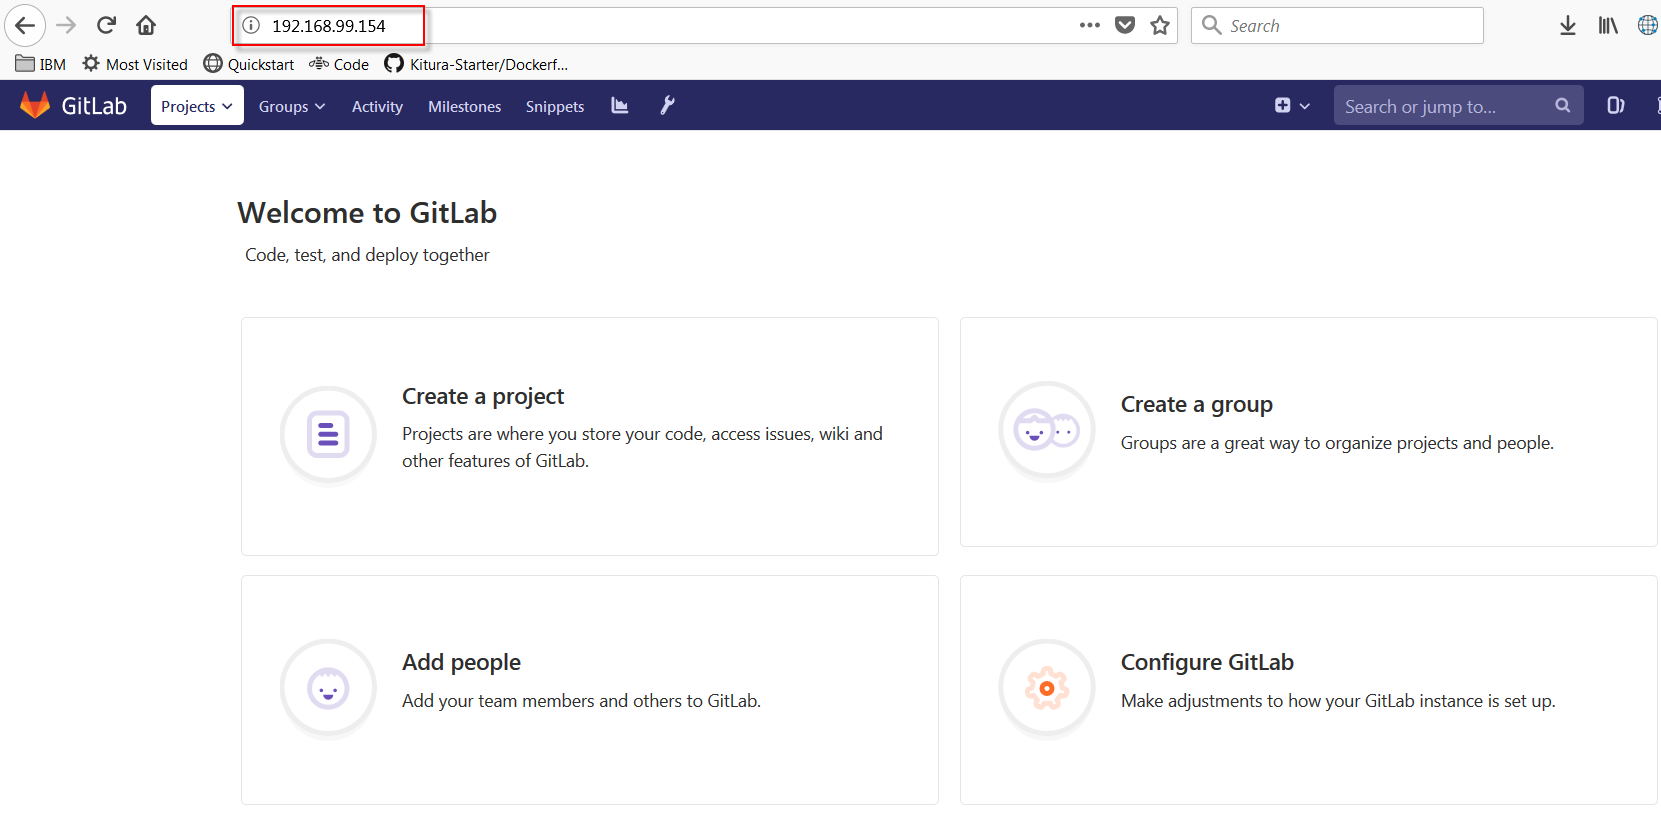Image resolution: width=1661 pixels, height=813 pixels.
Task: Open the Snippets menu item
Action: click(555, 106)
